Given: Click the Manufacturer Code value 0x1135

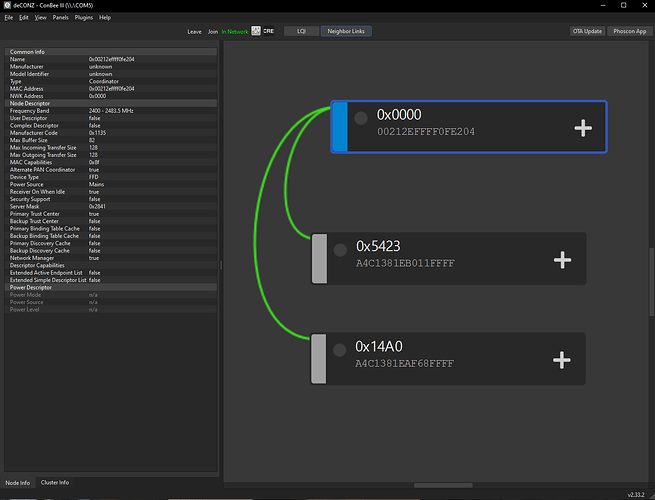Looking at the screenshot, I should [x=97, y=133].
